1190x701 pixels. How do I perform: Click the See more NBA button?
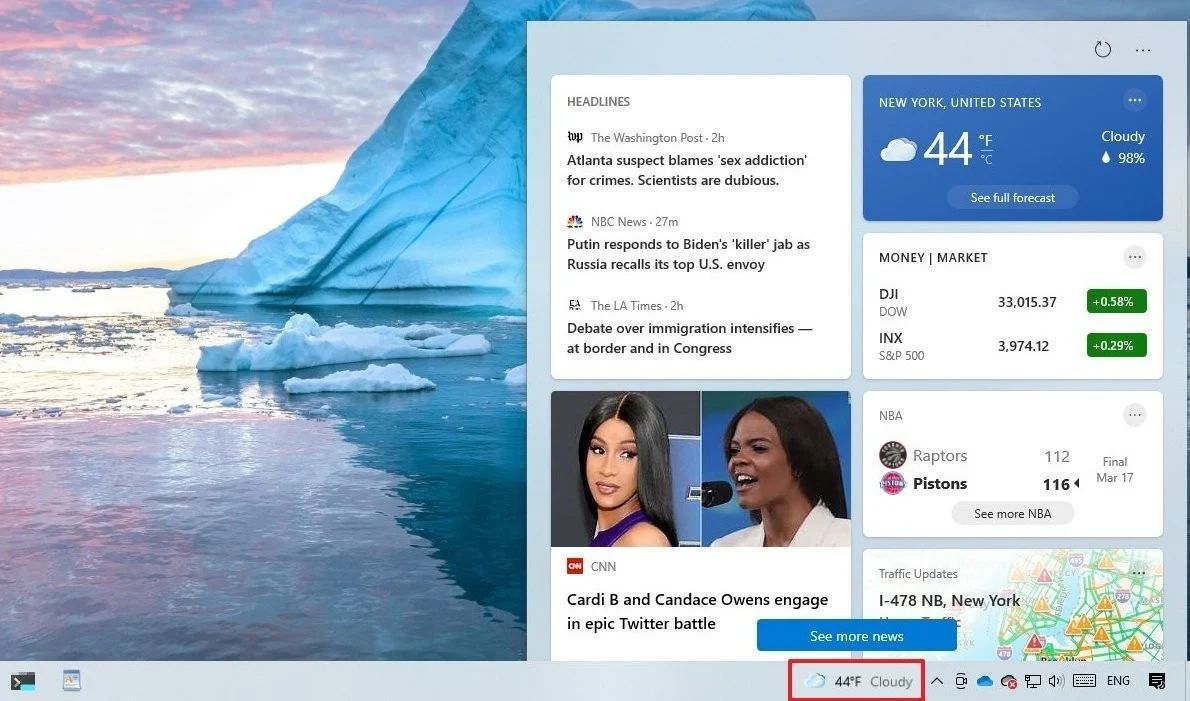tap(1012, 513)
